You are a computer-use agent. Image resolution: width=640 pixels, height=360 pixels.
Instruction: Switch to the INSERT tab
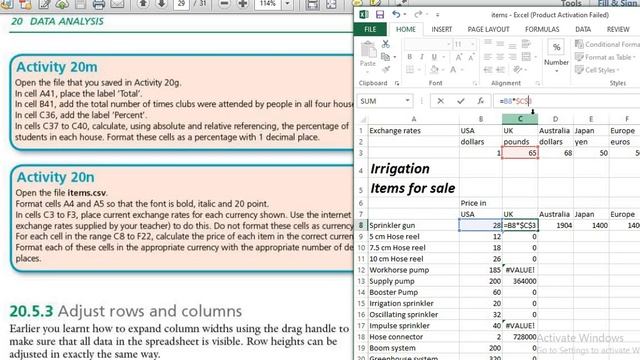coord(442,29)
